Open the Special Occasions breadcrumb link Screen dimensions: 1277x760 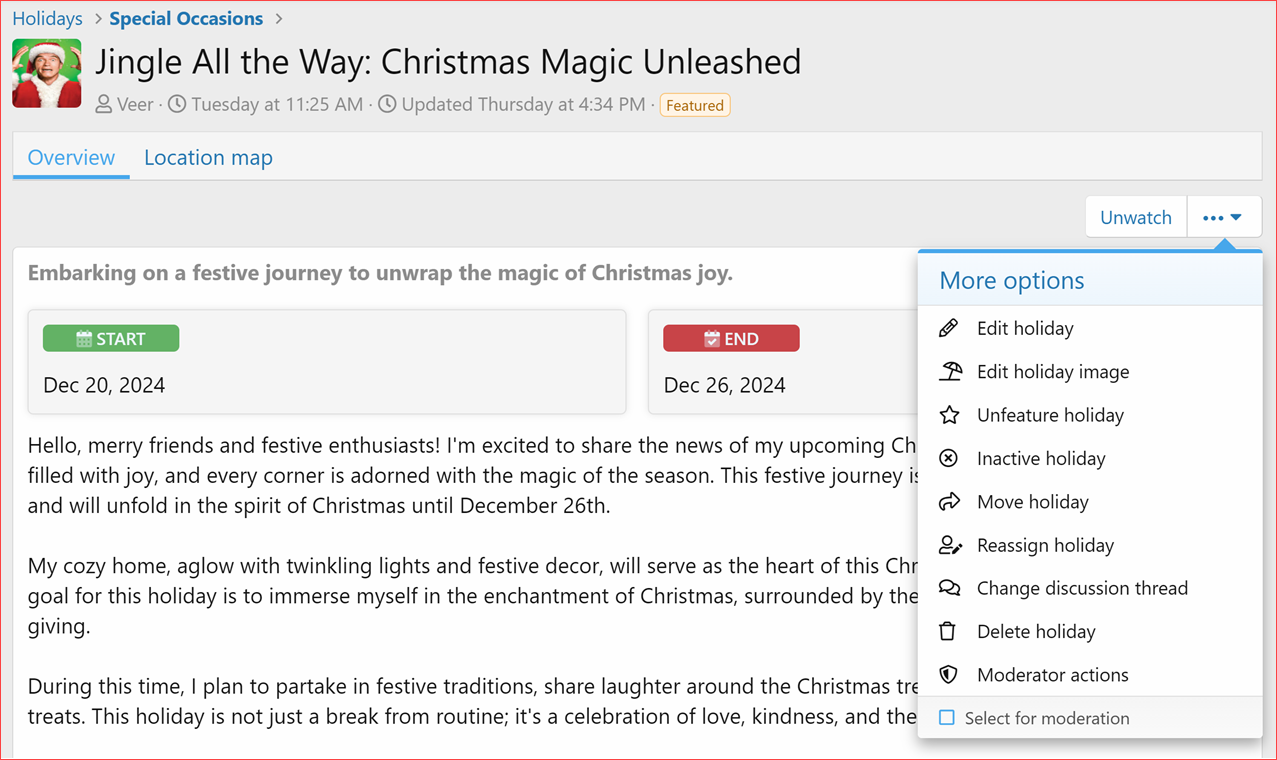tap(186, 18)
